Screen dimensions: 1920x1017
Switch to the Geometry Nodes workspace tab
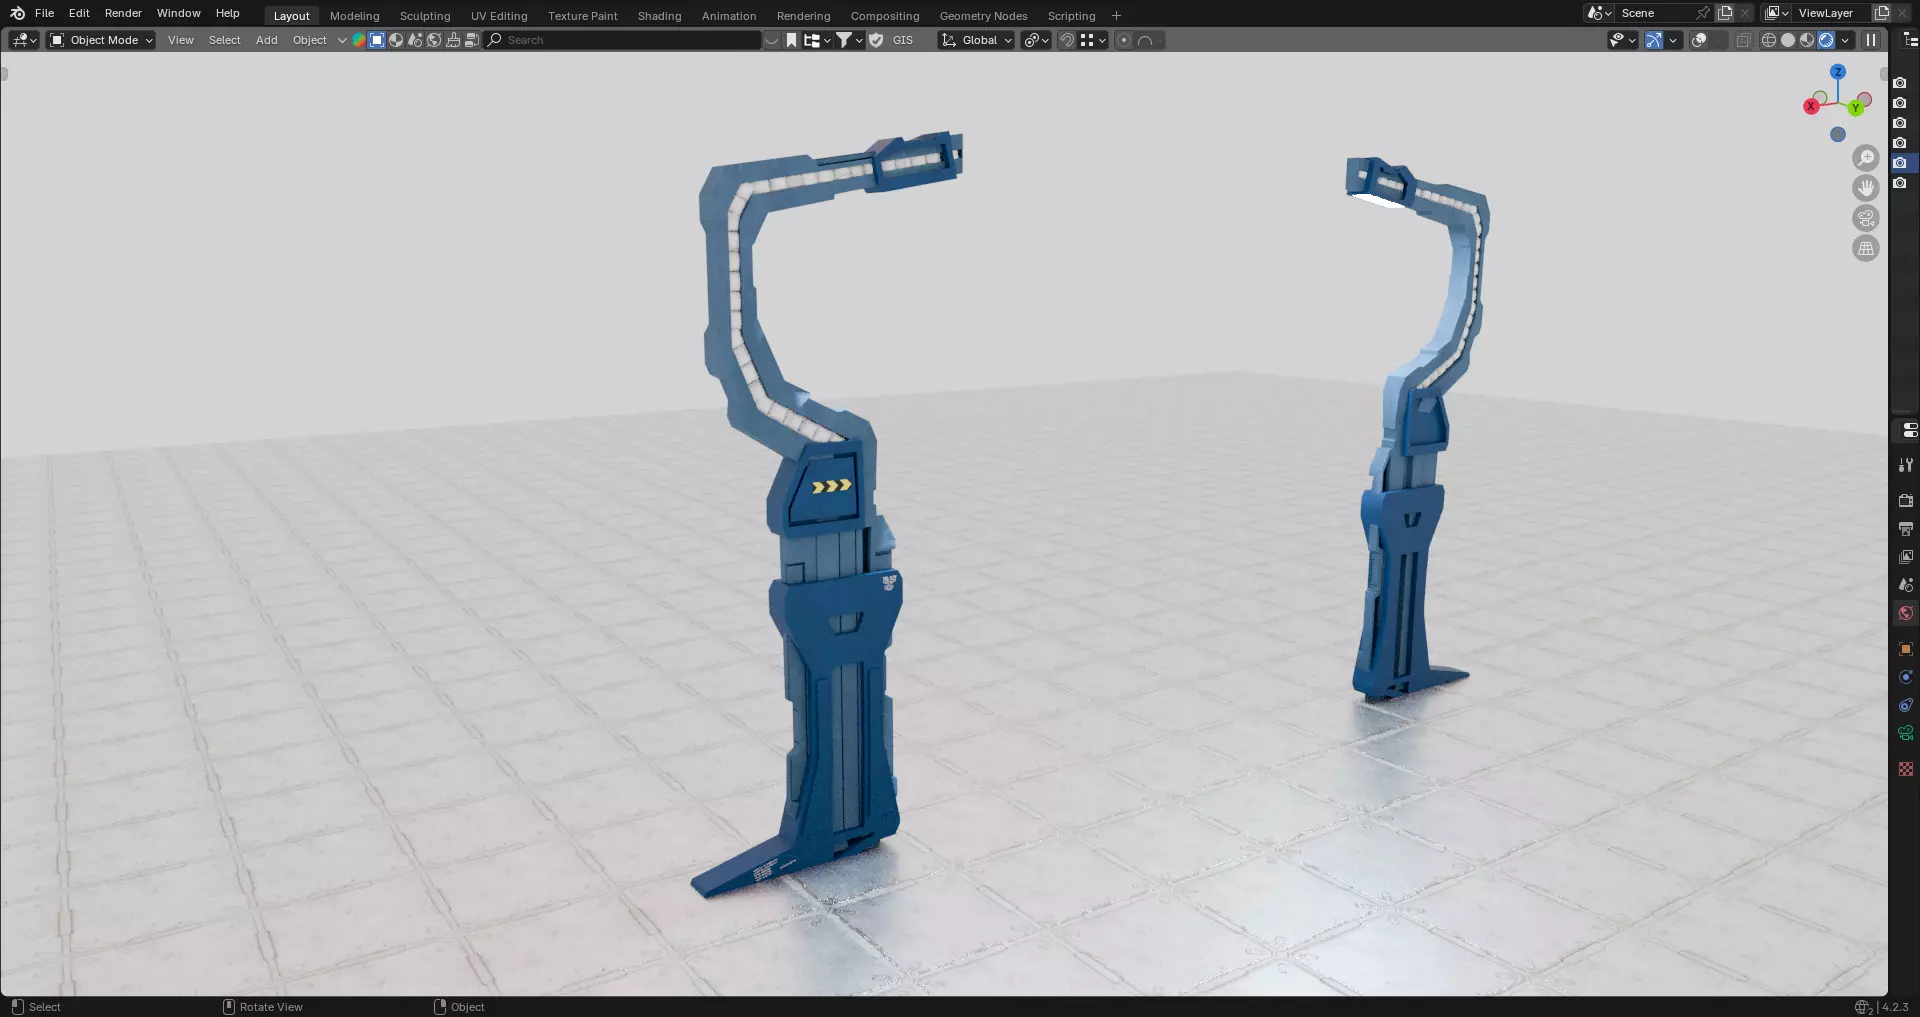pos(983,16)
